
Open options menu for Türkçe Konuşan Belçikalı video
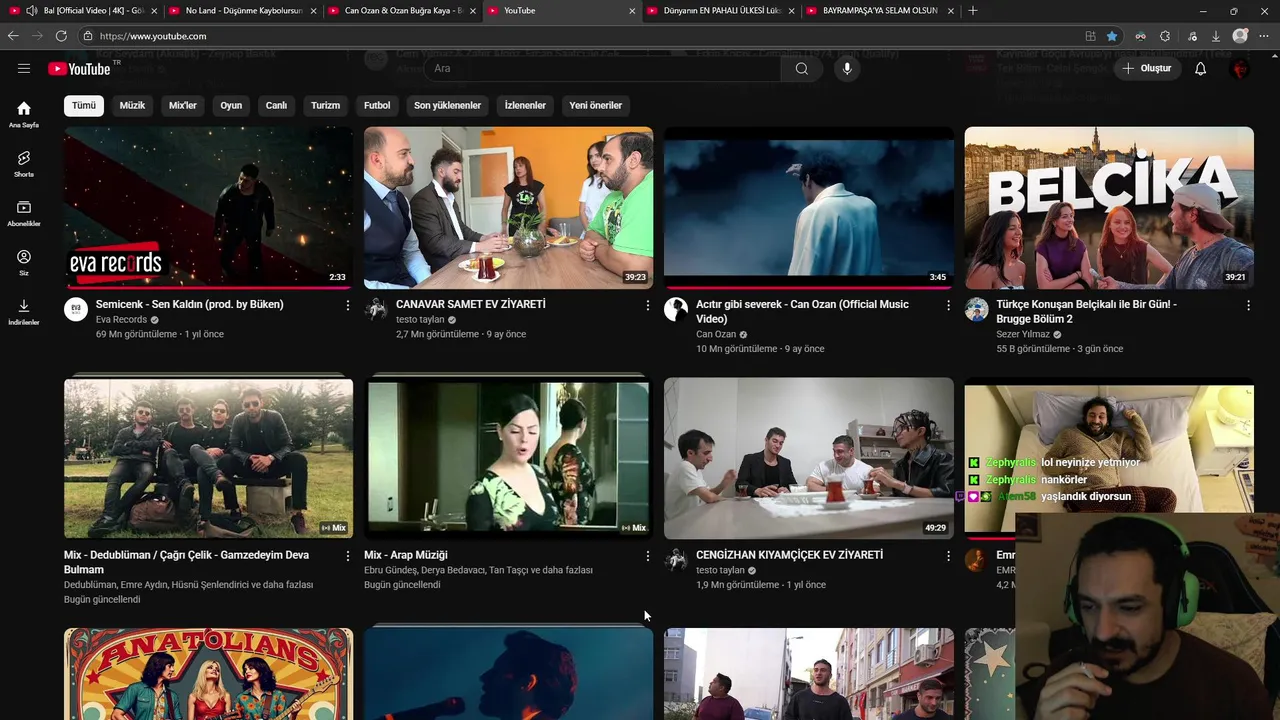point(1248,305)
